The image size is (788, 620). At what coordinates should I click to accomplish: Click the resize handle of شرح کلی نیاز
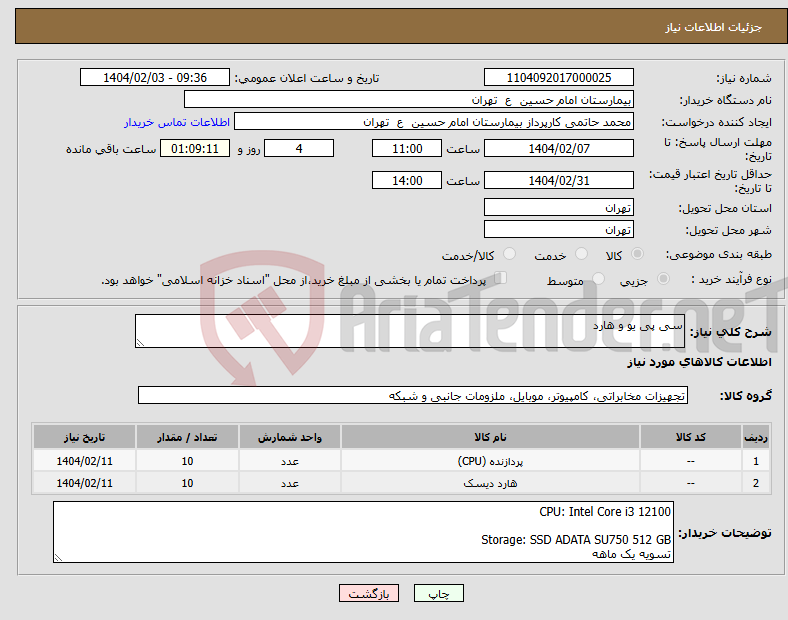click(140, 342)
